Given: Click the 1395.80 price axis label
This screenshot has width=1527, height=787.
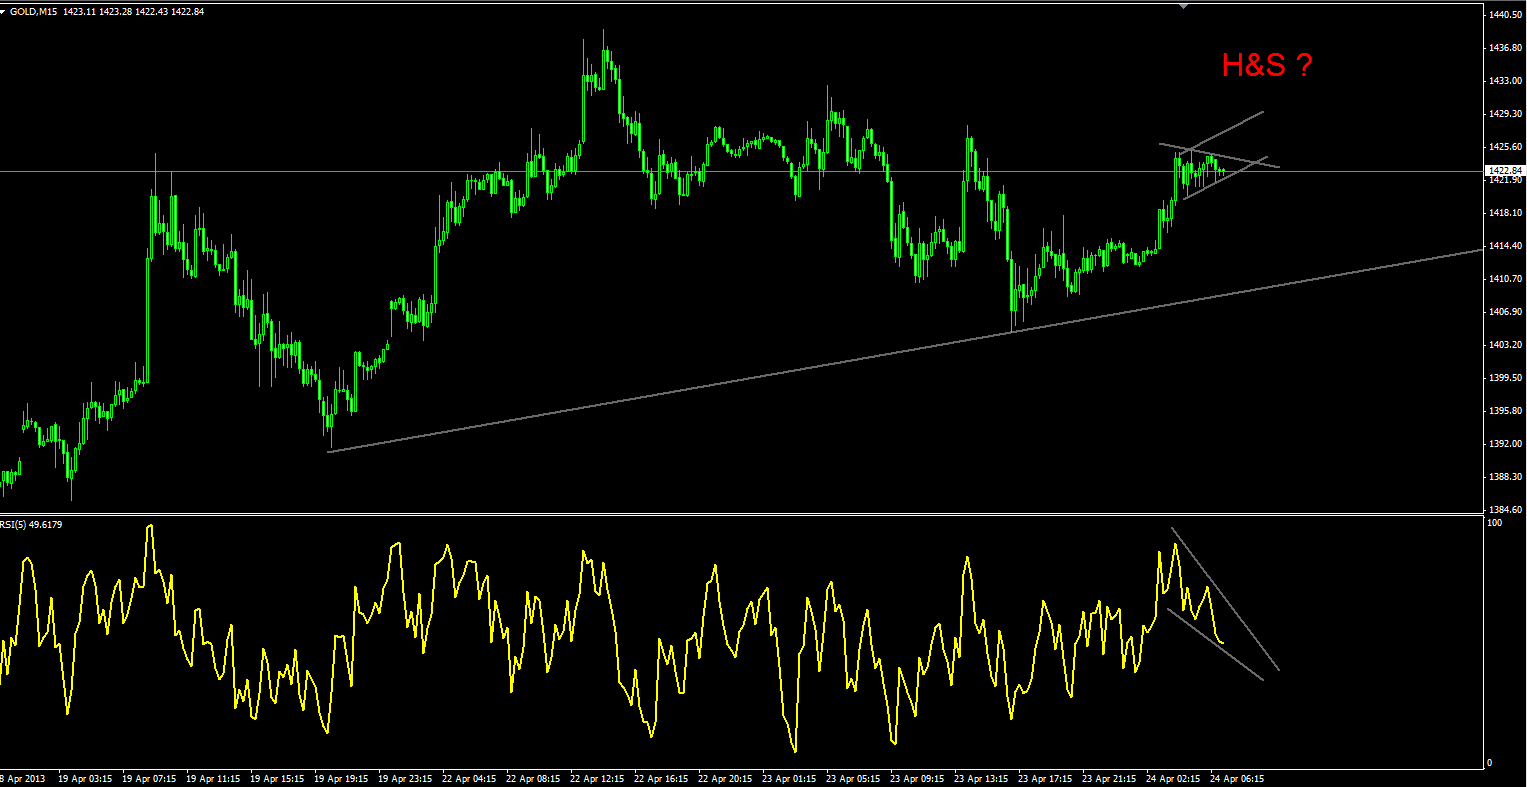Looking at the screenshot, I should (1505, 411).
